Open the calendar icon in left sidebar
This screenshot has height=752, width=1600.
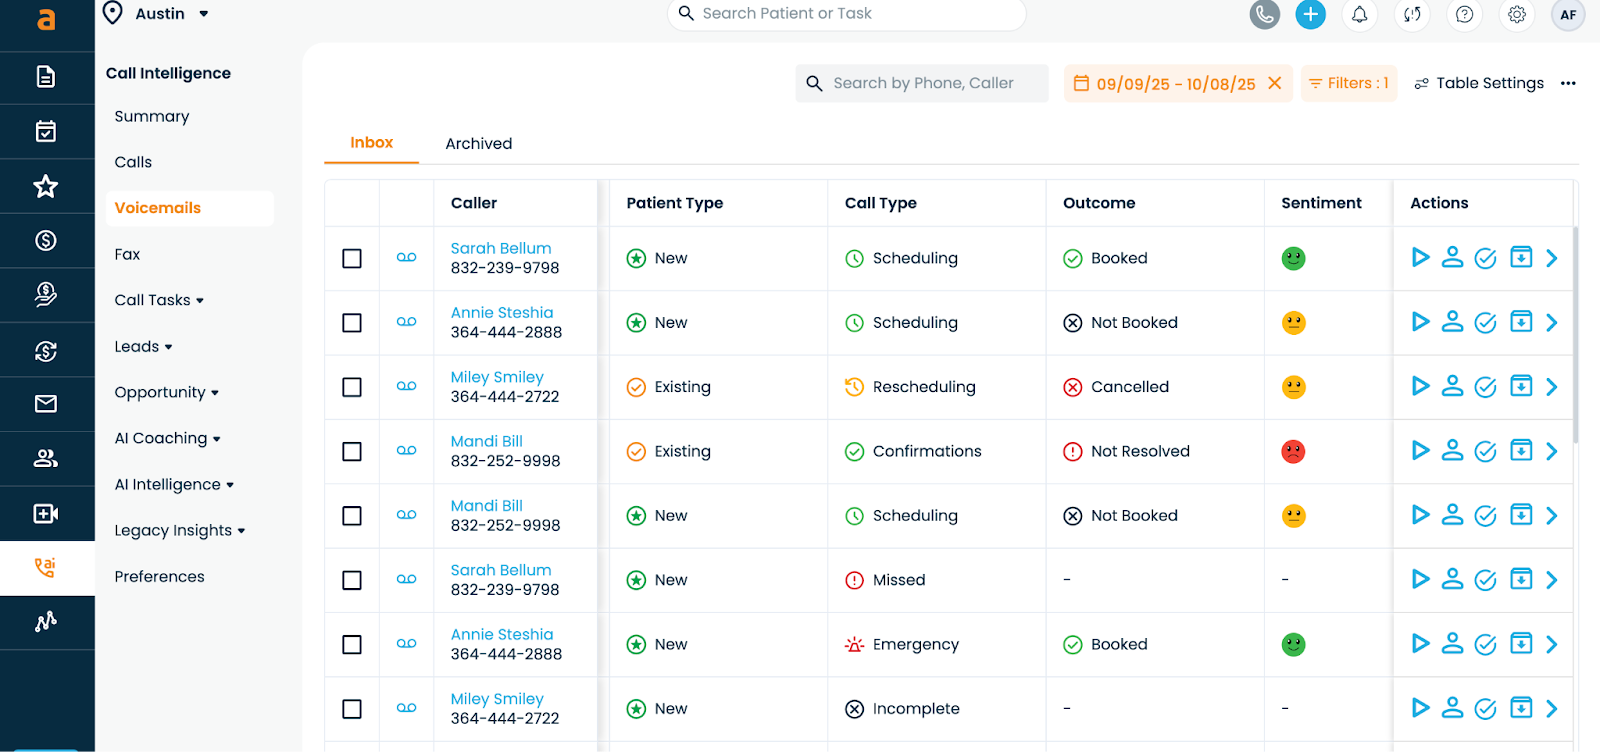[x=46, y=131]
